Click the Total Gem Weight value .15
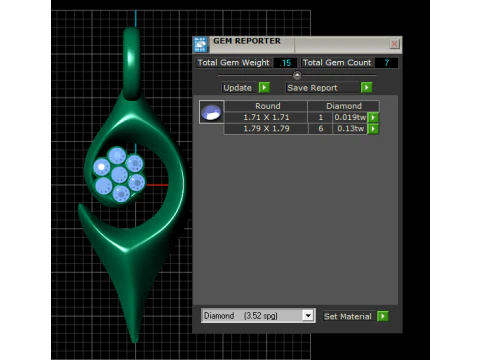This screenshot has width=480, height=360. click(x=285, y=63)
